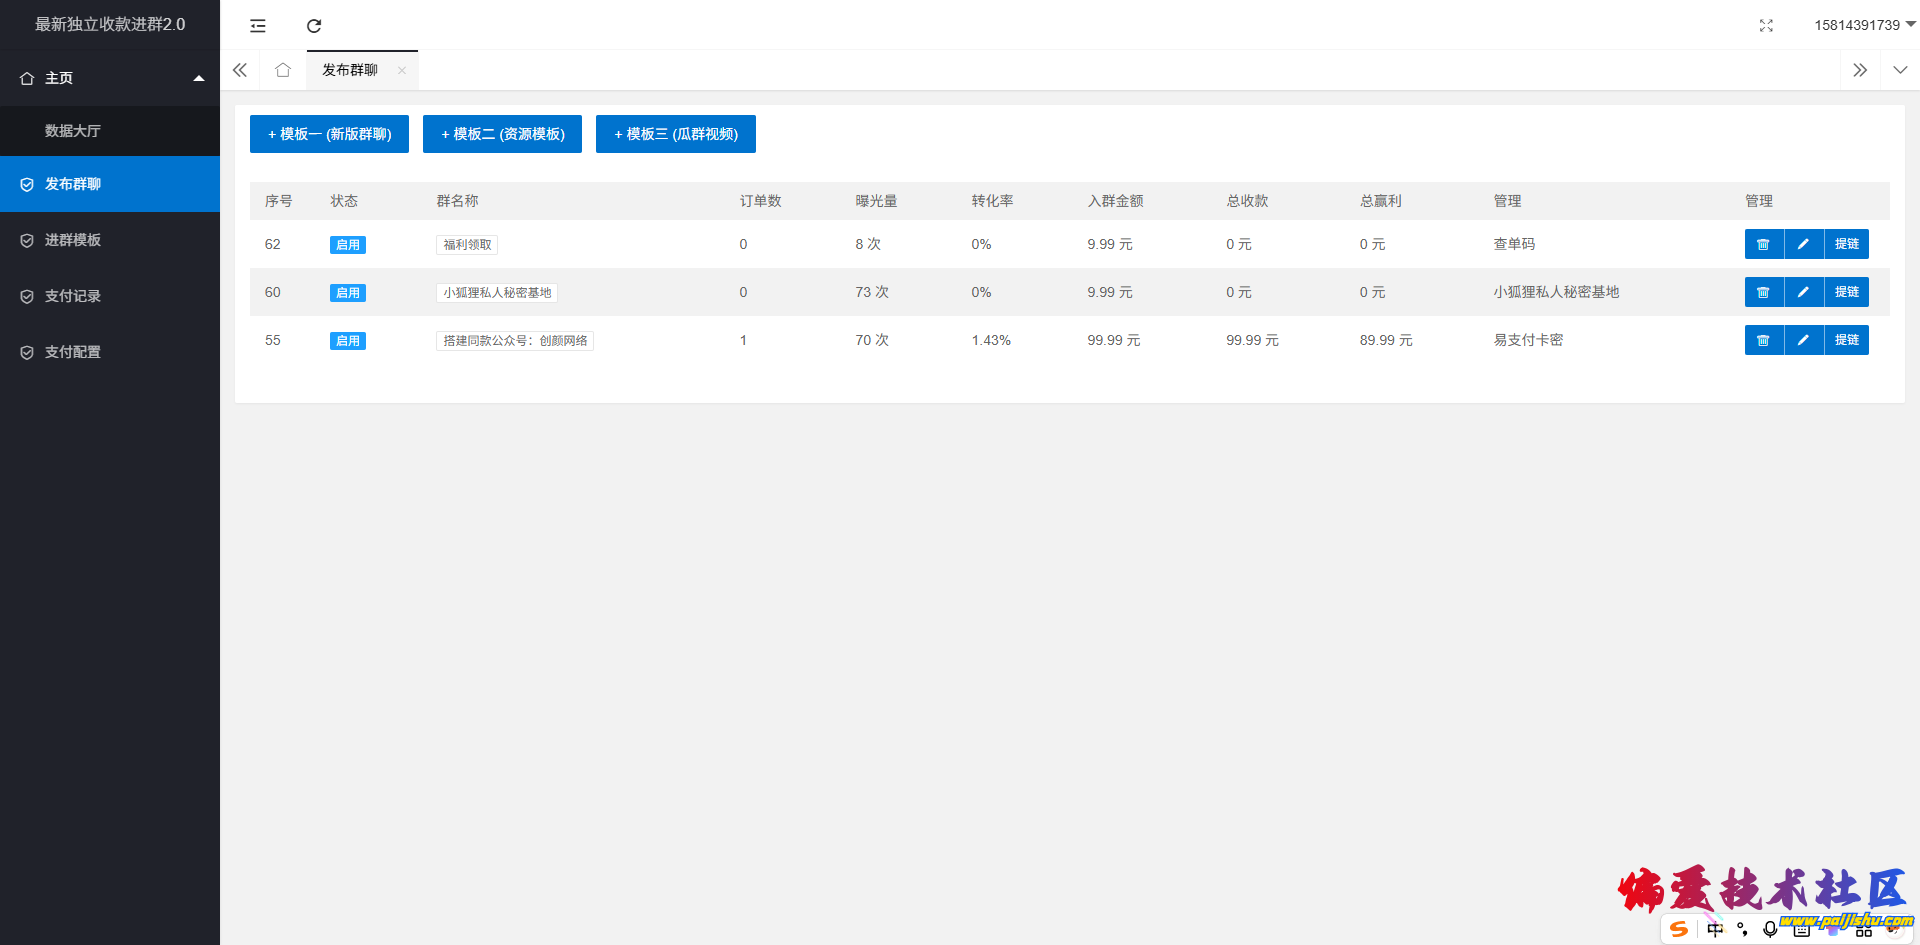Click the home tab icon
Screen dimensions: 1920x945
(283, 70)
